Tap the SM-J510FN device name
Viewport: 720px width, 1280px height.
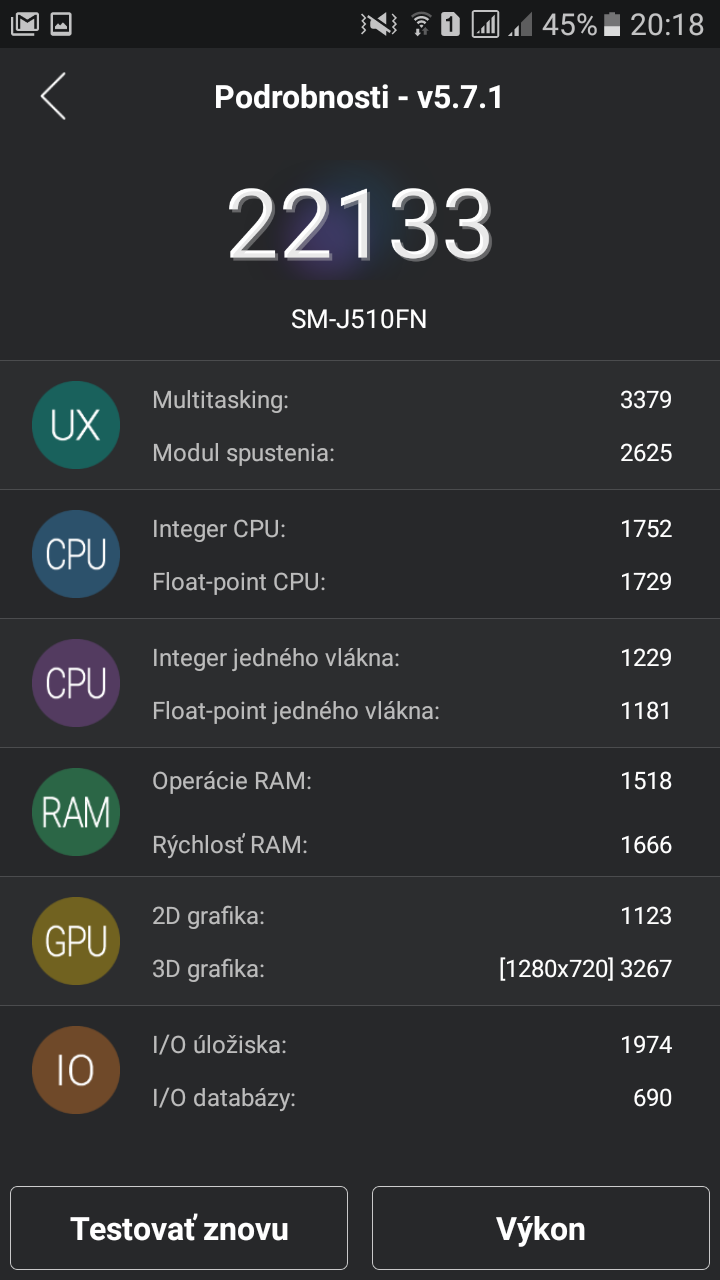point(359,320)
